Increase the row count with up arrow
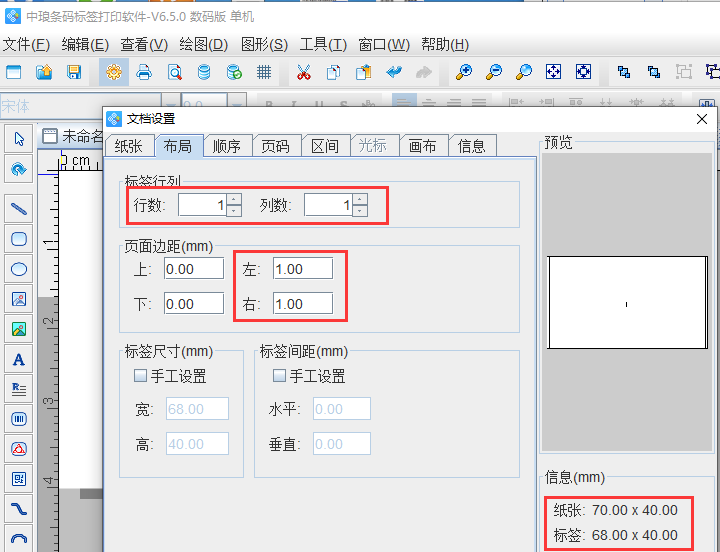 (x=234, y=199)
